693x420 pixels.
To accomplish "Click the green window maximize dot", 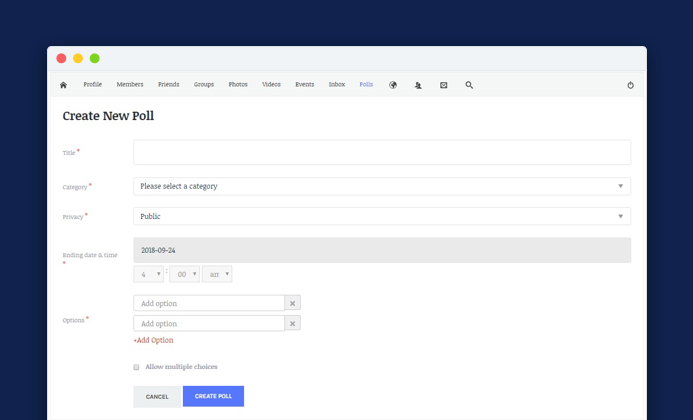I will click(95, 58).
